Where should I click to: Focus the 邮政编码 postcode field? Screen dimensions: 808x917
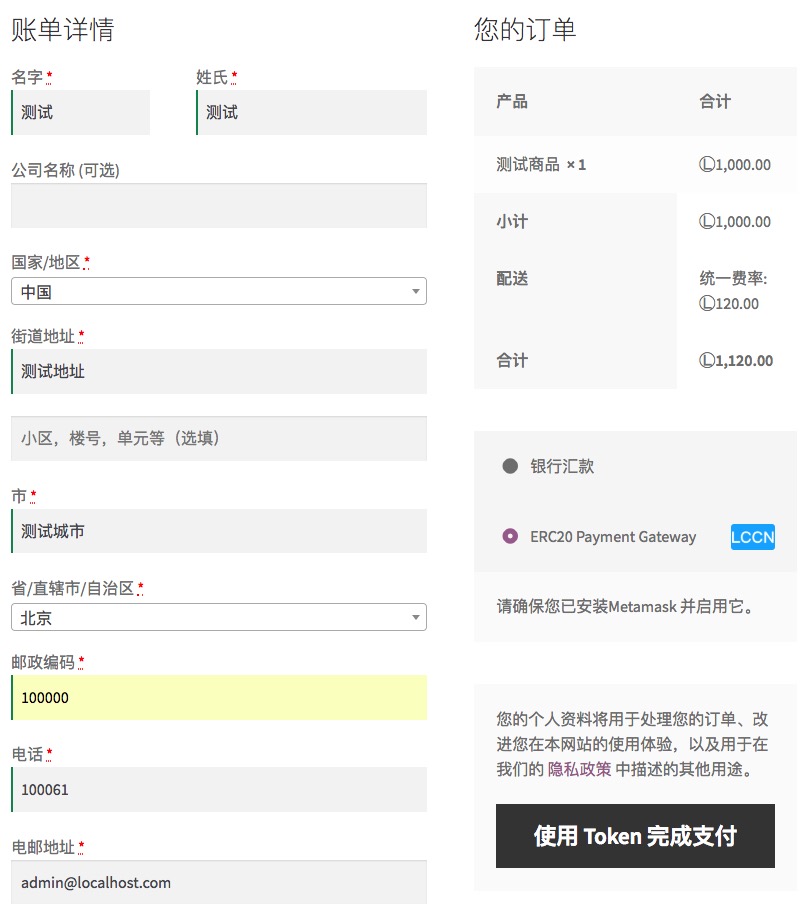[219, 698]
